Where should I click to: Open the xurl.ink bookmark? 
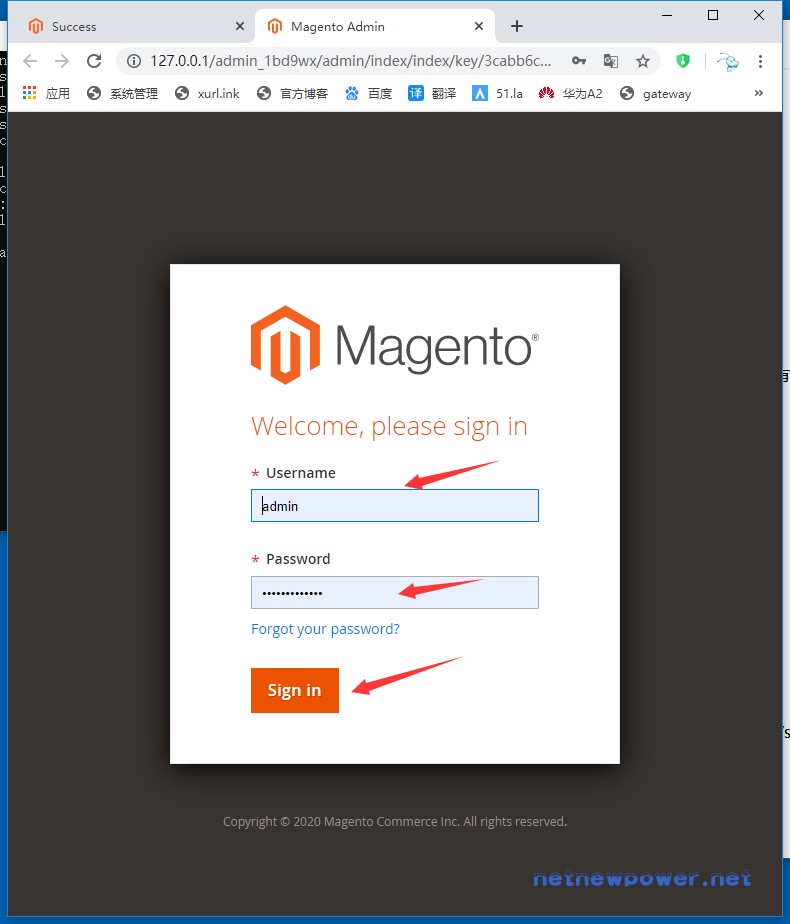tap(207, 93)
